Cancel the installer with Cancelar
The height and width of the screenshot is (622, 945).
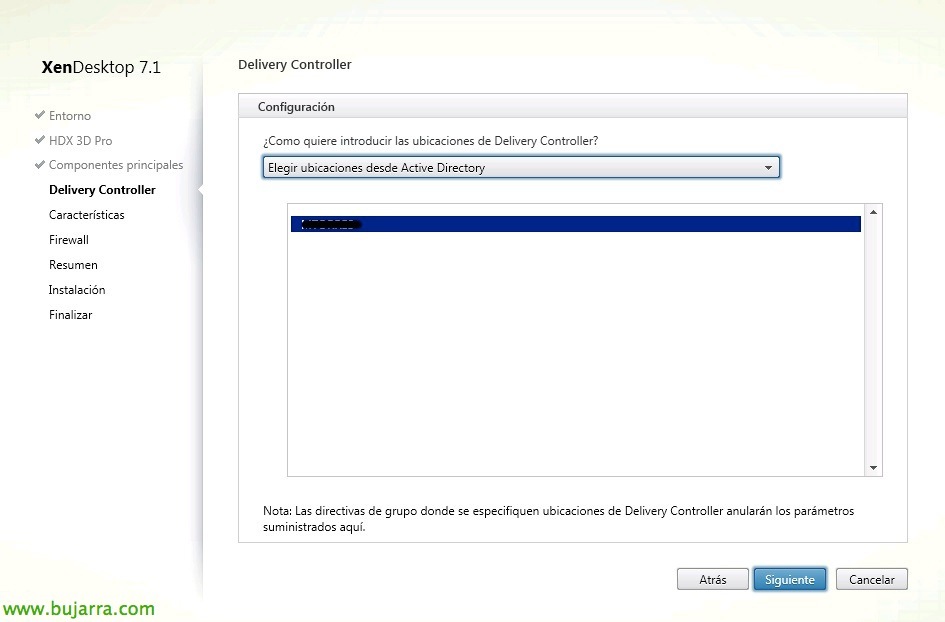click(x=871, y=579)
